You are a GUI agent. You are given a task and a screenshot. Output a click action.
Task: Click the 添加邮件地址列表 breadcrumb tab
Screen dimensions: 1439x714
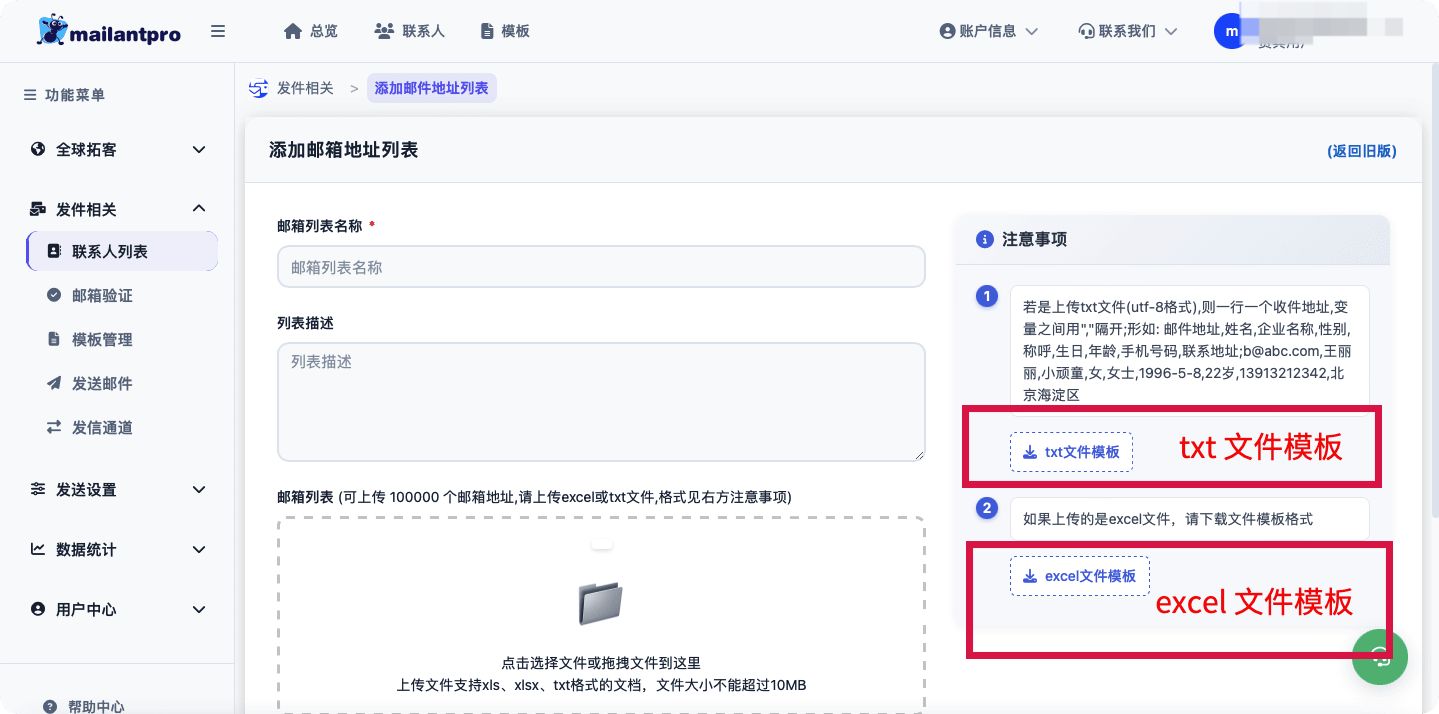(x=432, y=88)
